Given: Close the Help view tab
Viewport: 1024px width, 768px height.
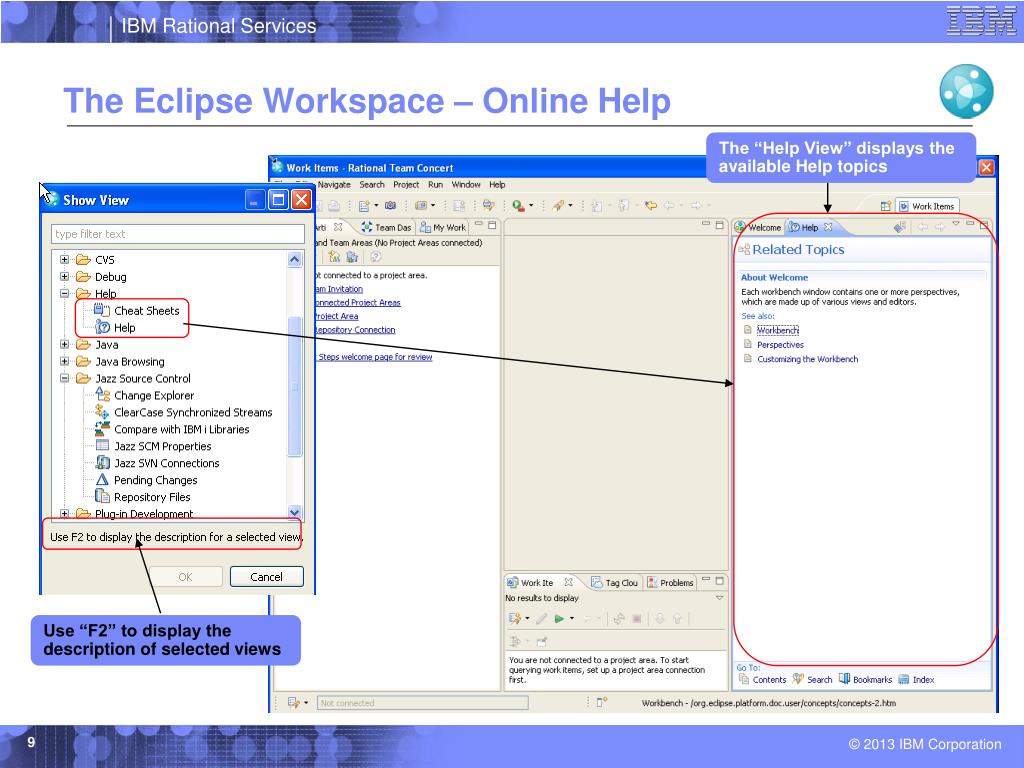Looking at the screenshot, I should pyautogui.click(x=828, y=227).
